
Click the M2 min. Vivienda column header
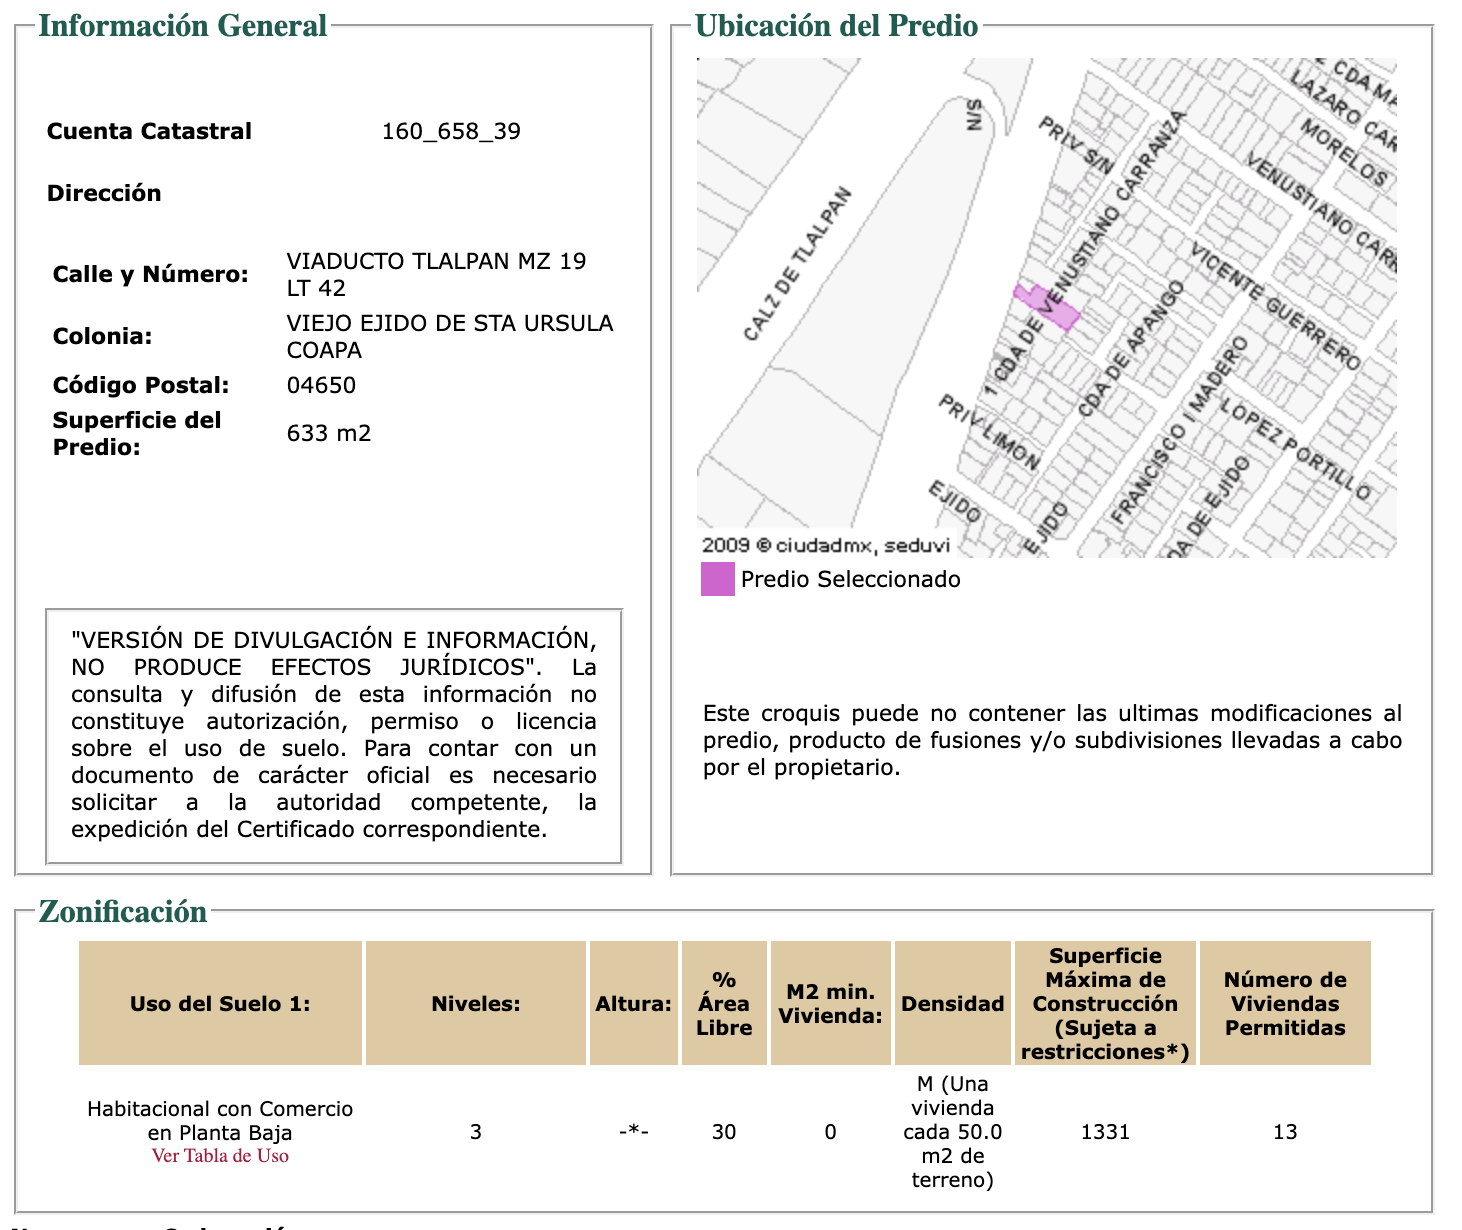click(831, 1004)
